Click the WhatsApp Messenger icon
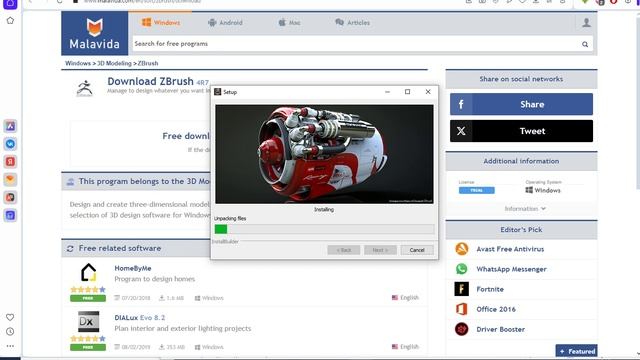 [x=462, y=269]
